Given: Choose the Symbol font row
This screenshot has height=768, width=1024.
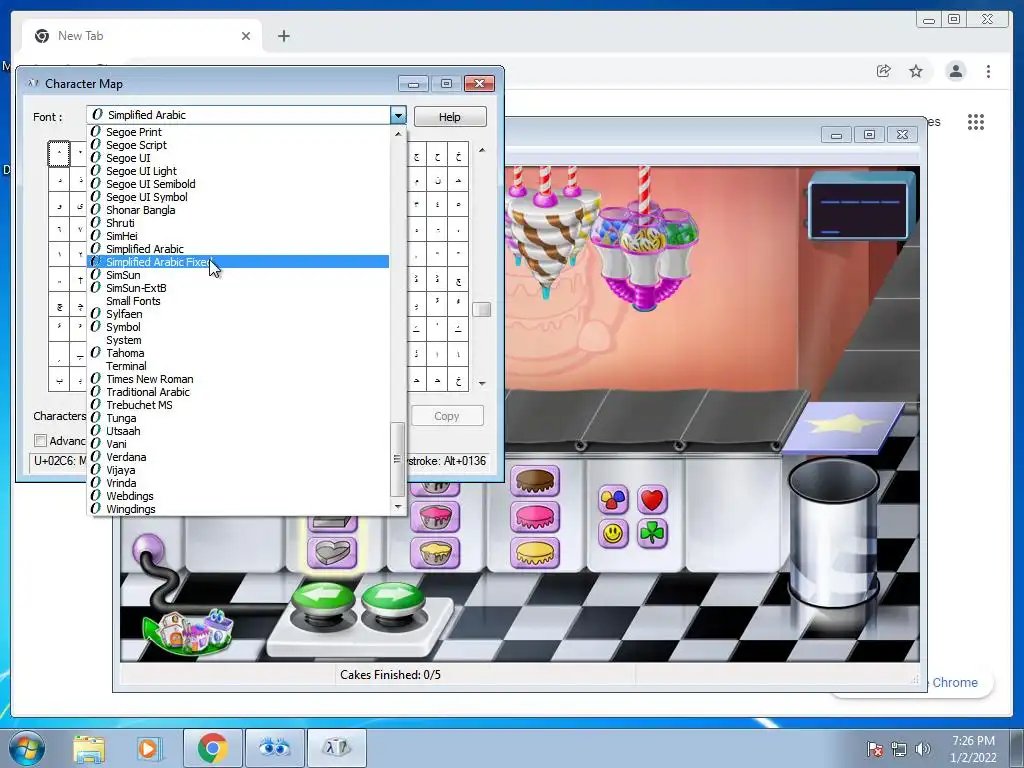Looking at the screenshot, I should tap(238, 327).
